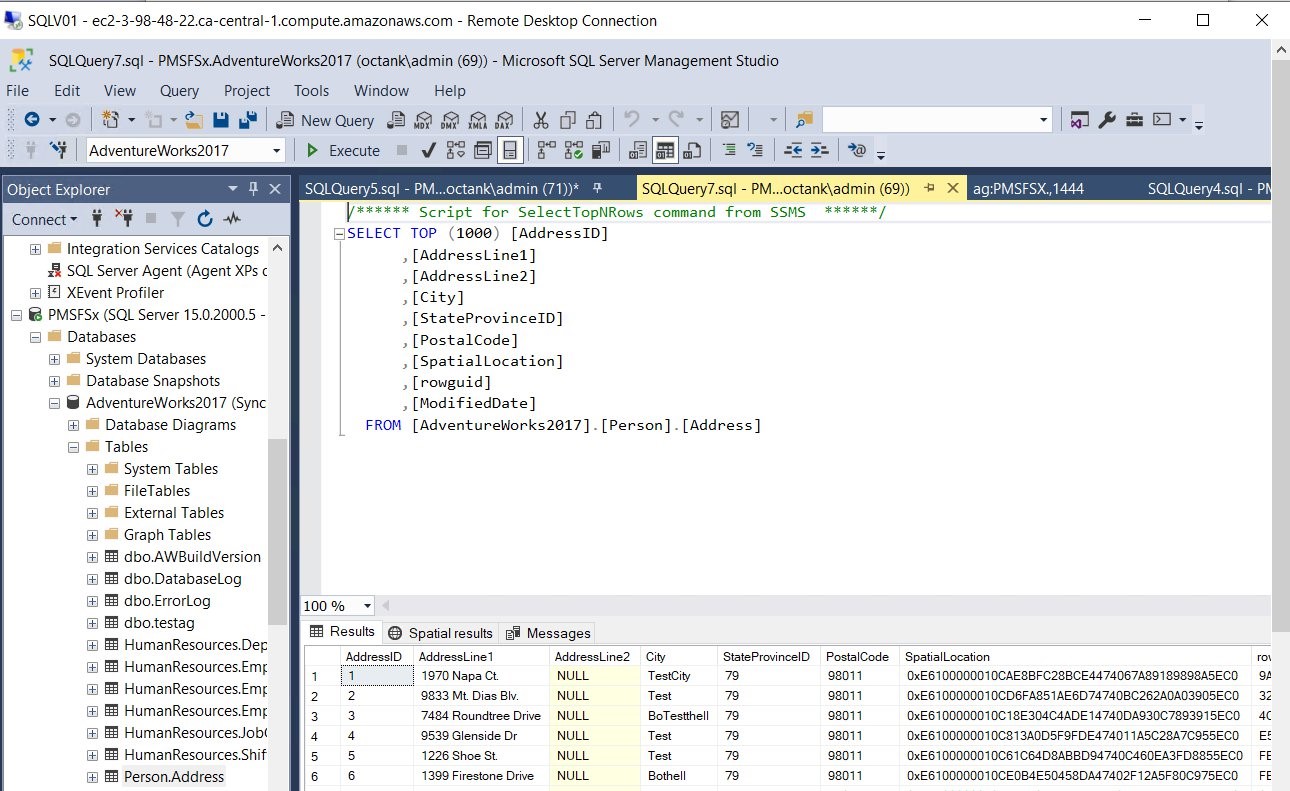1290x791 pixels.
Task: Click the Parse checkmark icon
Action: pos(429,150)
